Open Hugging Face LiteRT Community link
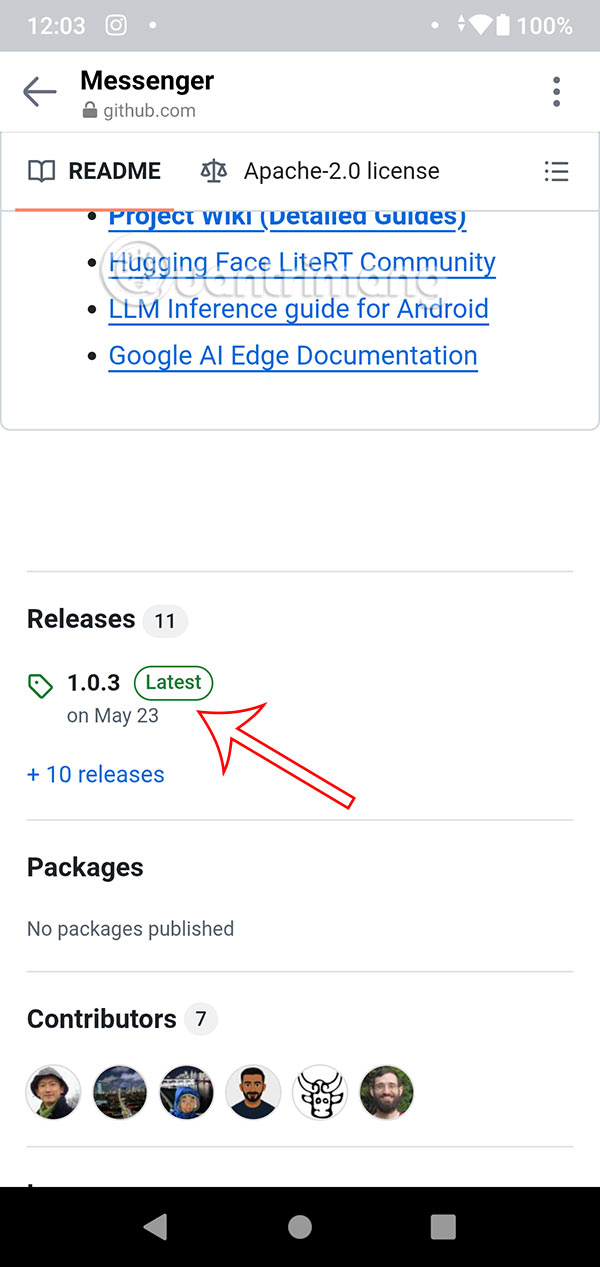 (301, 263)
